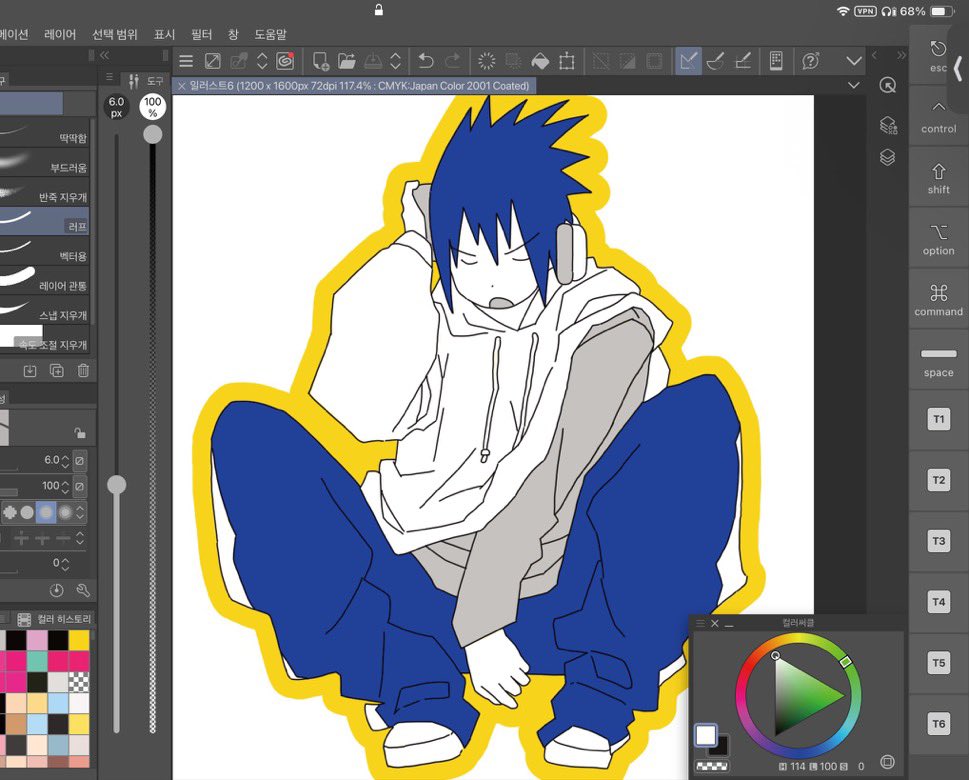This screenshot has width=969, height=780.
Task: Click the duplicate sub tool icon
Action: tap(56, 371)
